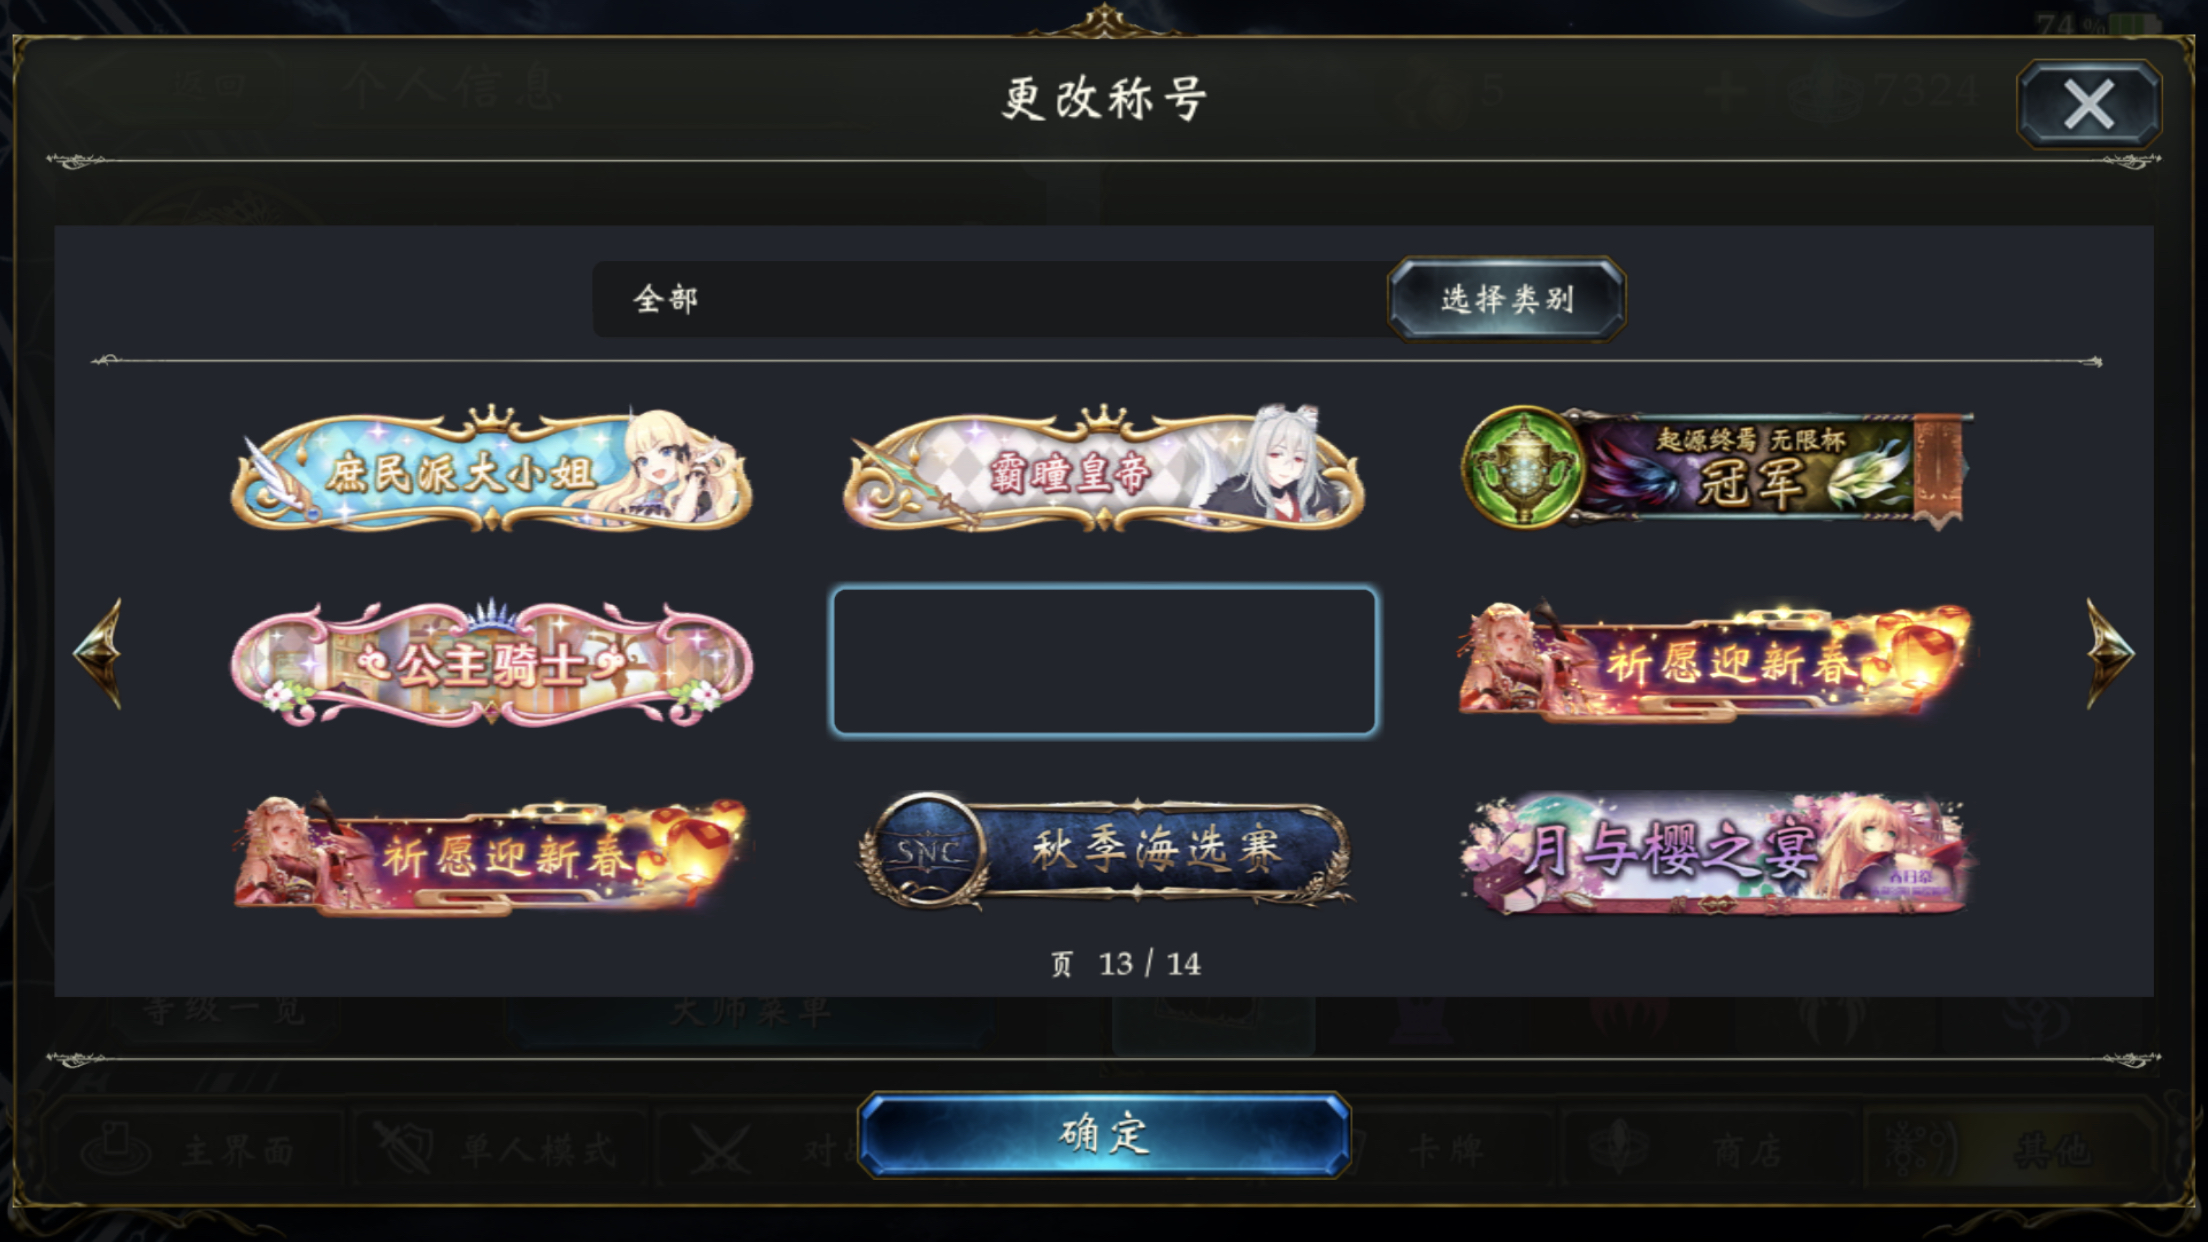The height and width of the screenshot is (1242, 2208).
Task: Go to the next page with right arrow
Action: (x=2110, y=654)
